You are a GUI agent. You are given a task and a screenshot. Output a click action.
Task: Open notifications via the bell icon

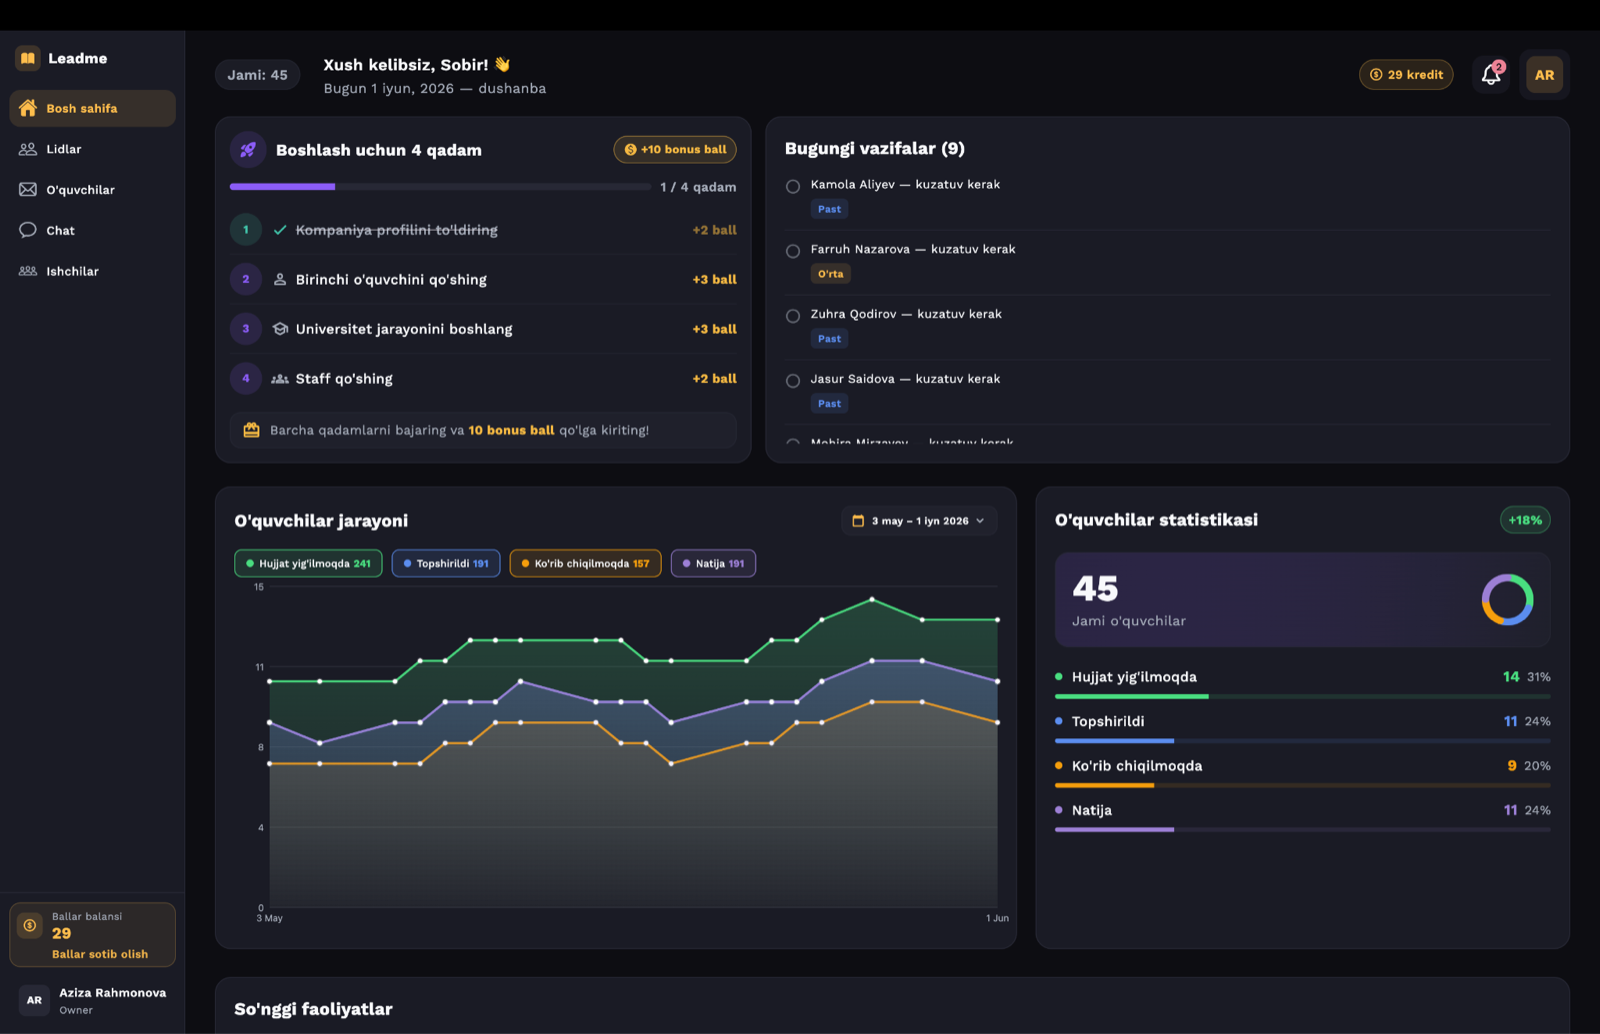(1491, 75)
